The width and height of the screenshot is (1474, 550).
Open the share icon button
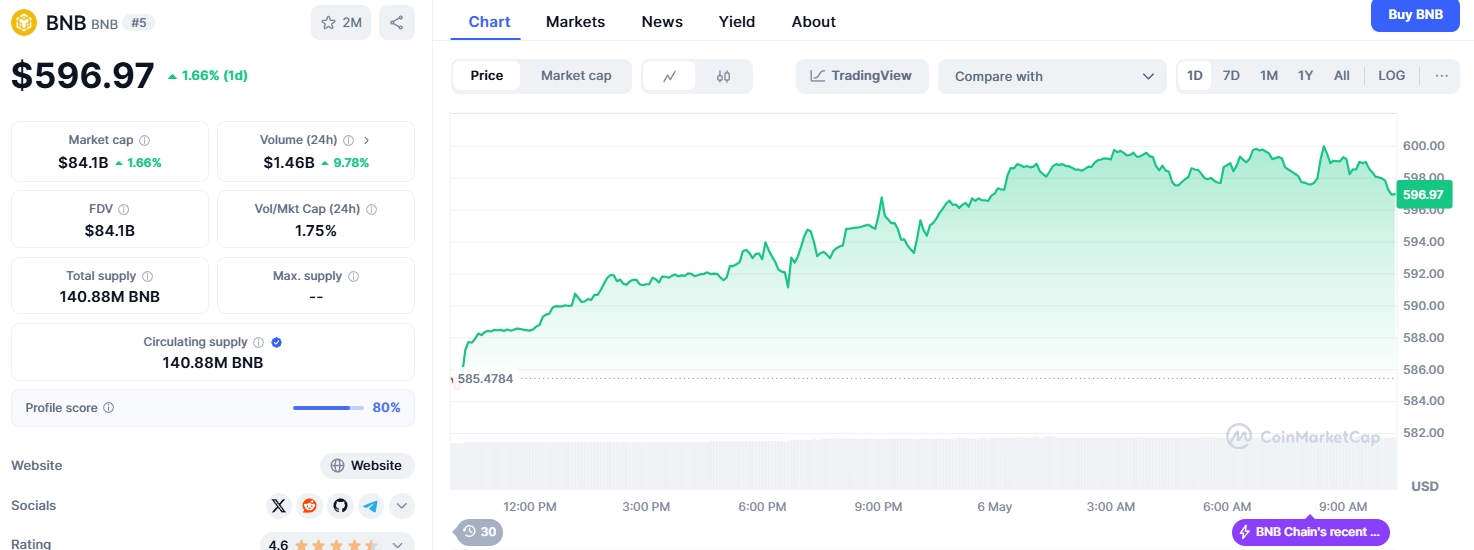tap(397, 22)
